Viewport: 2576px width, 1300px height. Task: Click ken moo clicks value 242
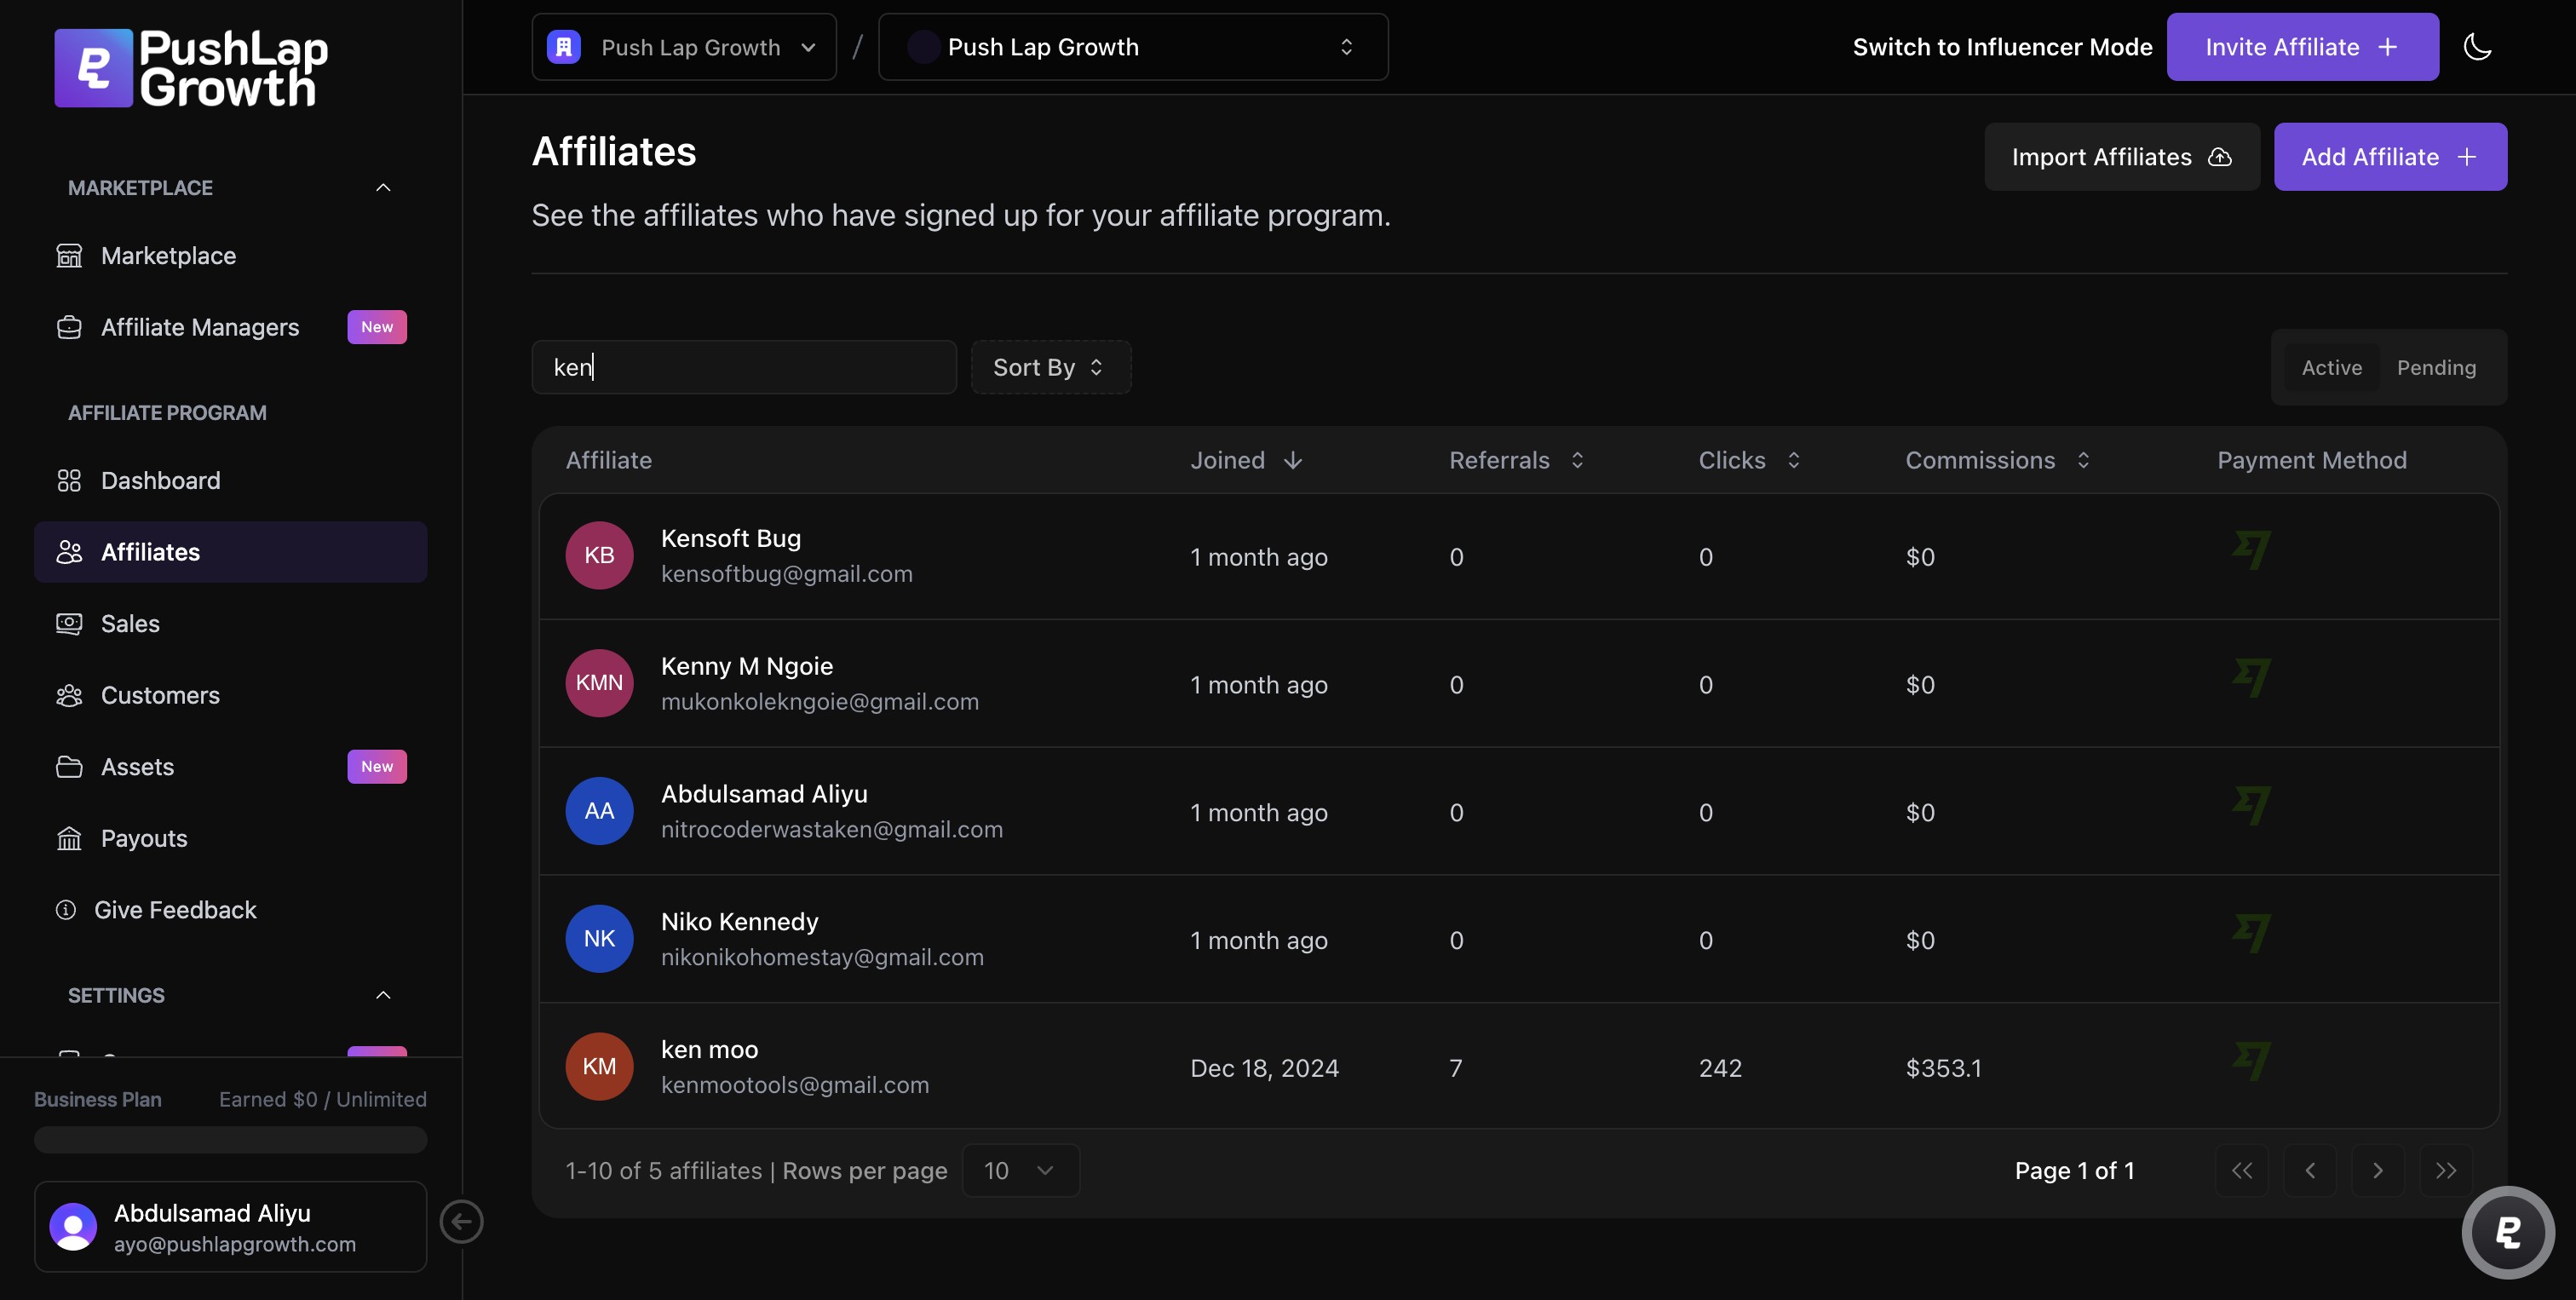[x=1720, y=1068]
